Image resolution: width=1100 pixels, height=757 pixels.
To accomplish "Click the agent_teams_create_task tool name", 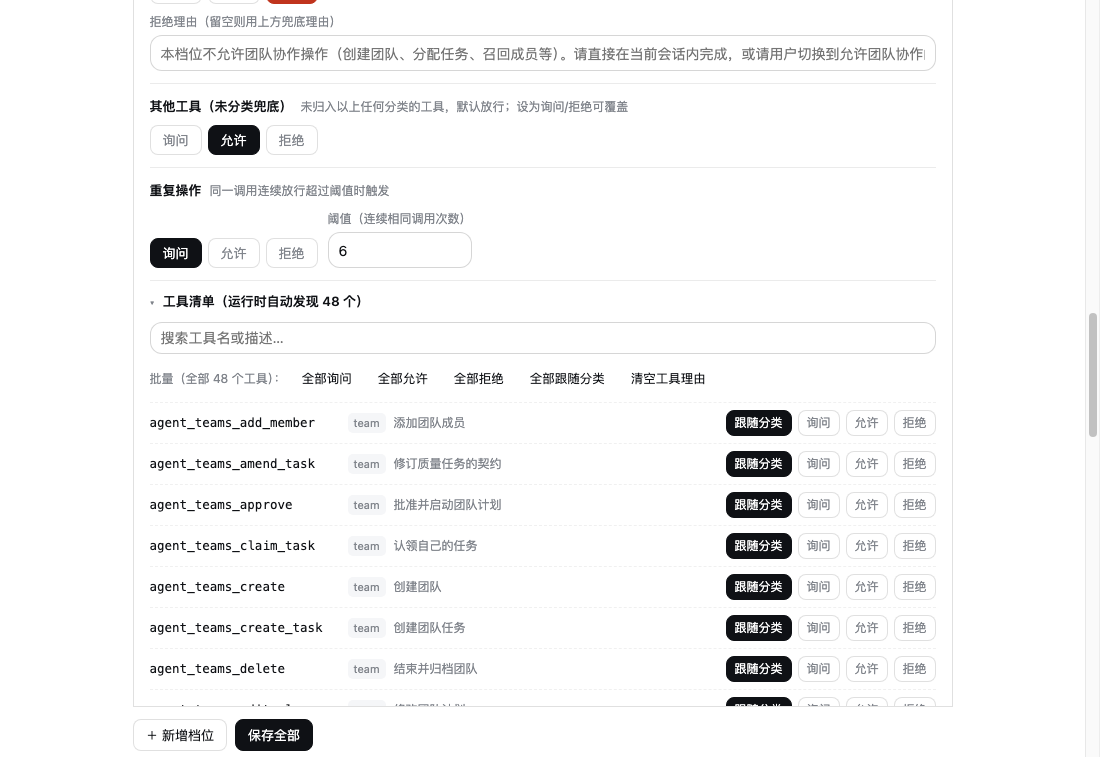I will pos(236,628).
